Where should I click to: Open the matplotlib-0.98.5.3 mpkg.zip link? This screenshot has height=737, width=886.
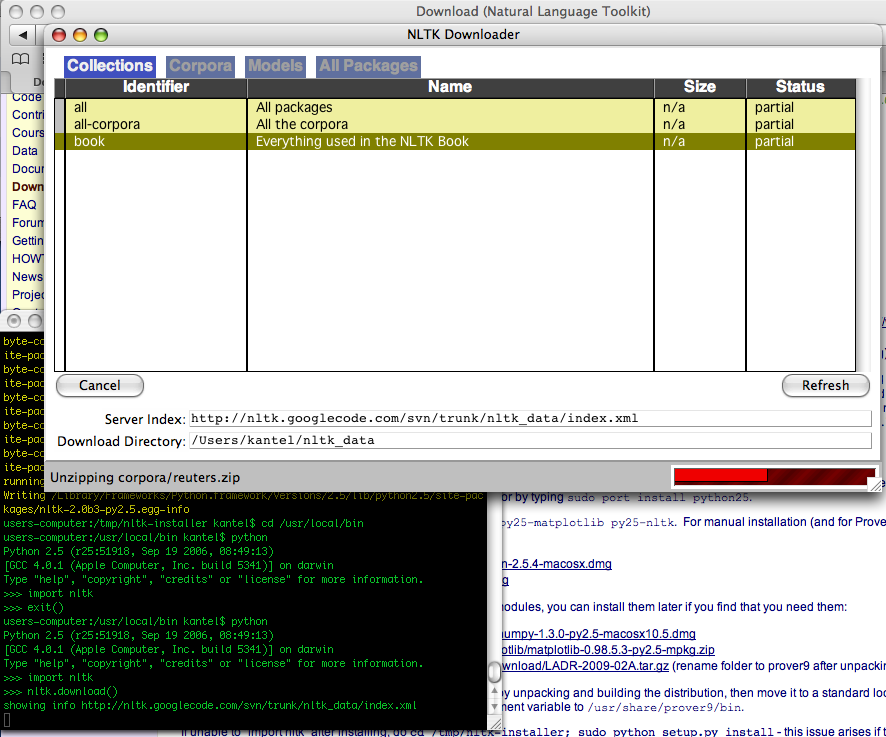609,650
